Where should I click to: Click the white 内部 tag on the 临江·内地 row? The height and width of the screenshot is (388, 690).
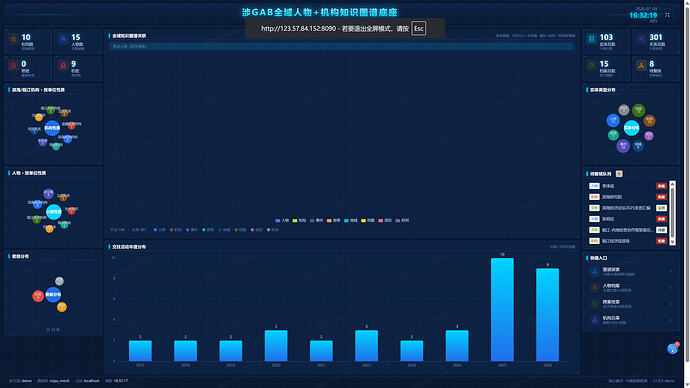661,230
